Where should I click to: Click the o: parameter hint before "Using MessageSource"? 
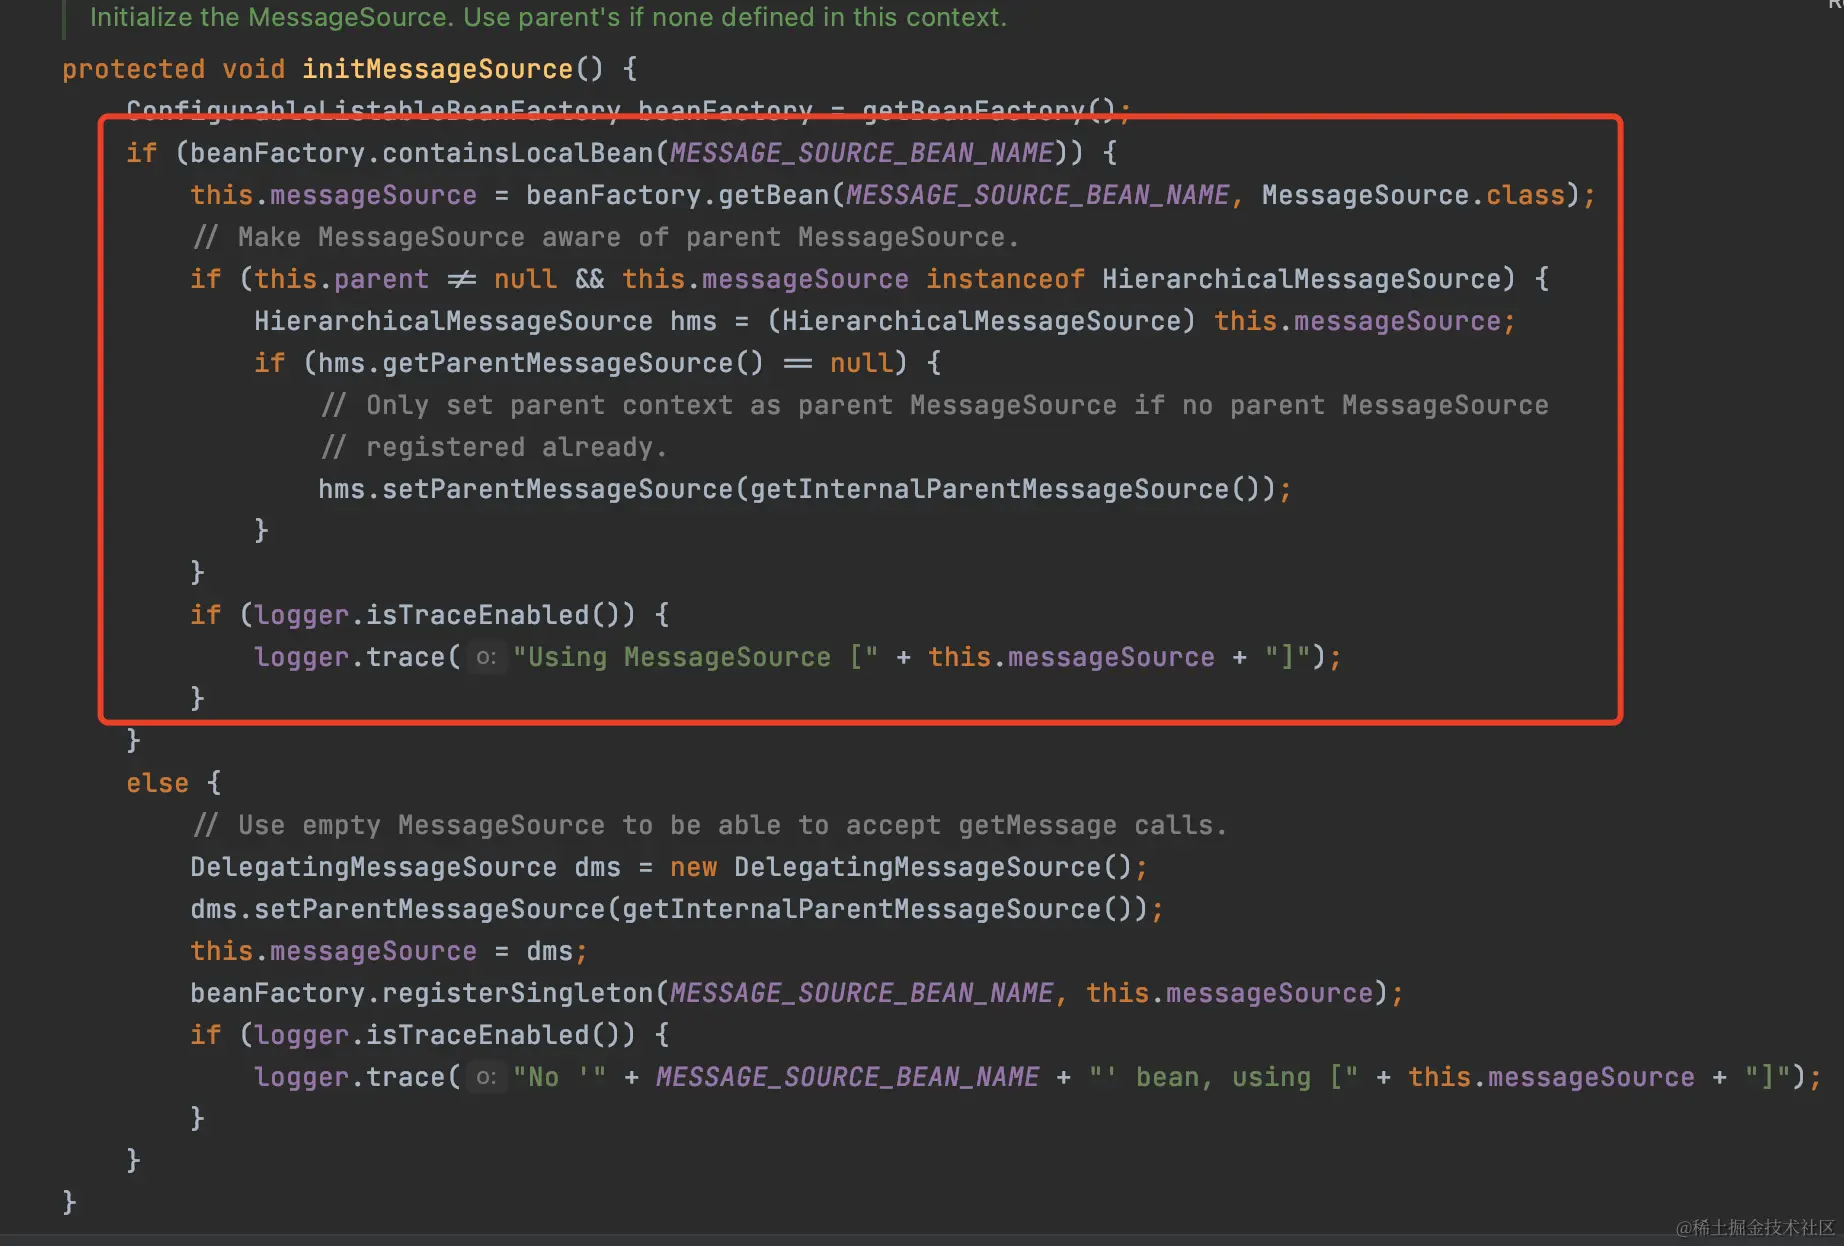tap(486, 657)
